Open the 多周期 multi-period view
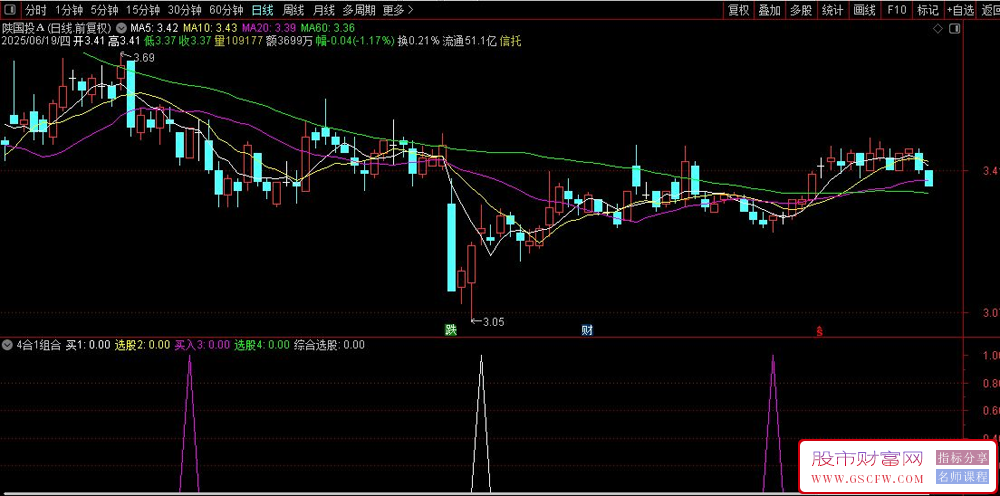Screen dimensions: 1000x496 click(x=358, y=10)
